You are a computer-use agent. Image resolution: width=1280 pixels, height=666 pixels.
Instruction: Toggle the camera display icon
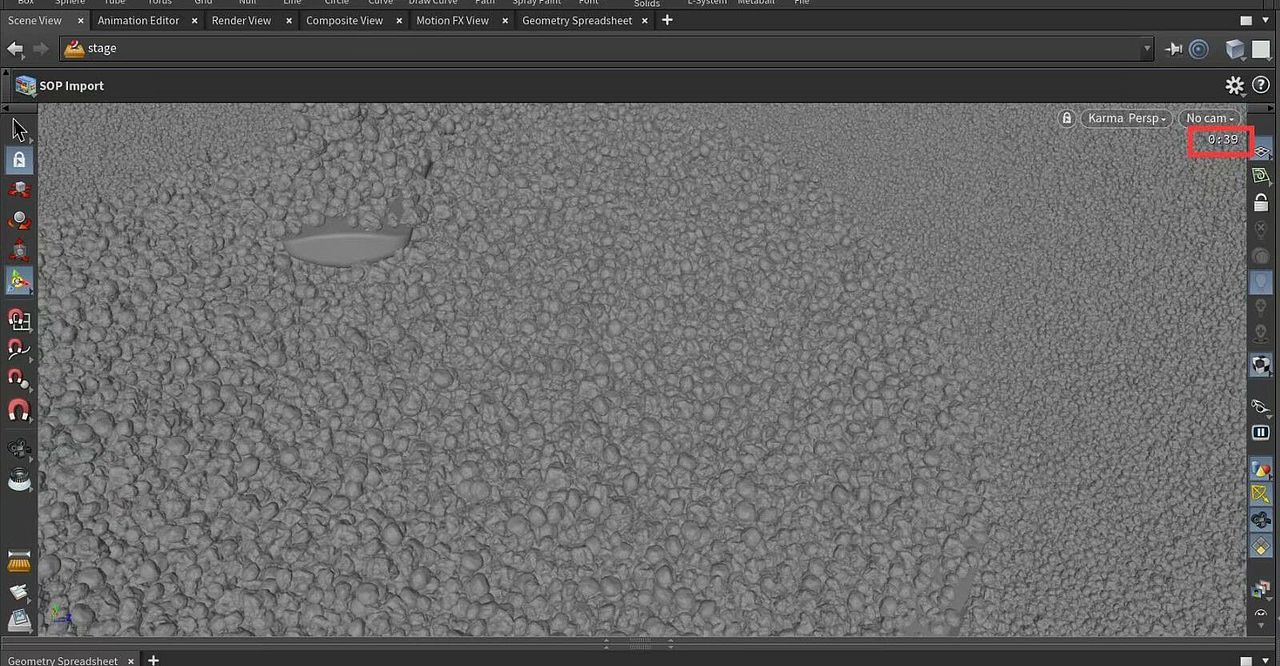click(x=1261, y=520)
